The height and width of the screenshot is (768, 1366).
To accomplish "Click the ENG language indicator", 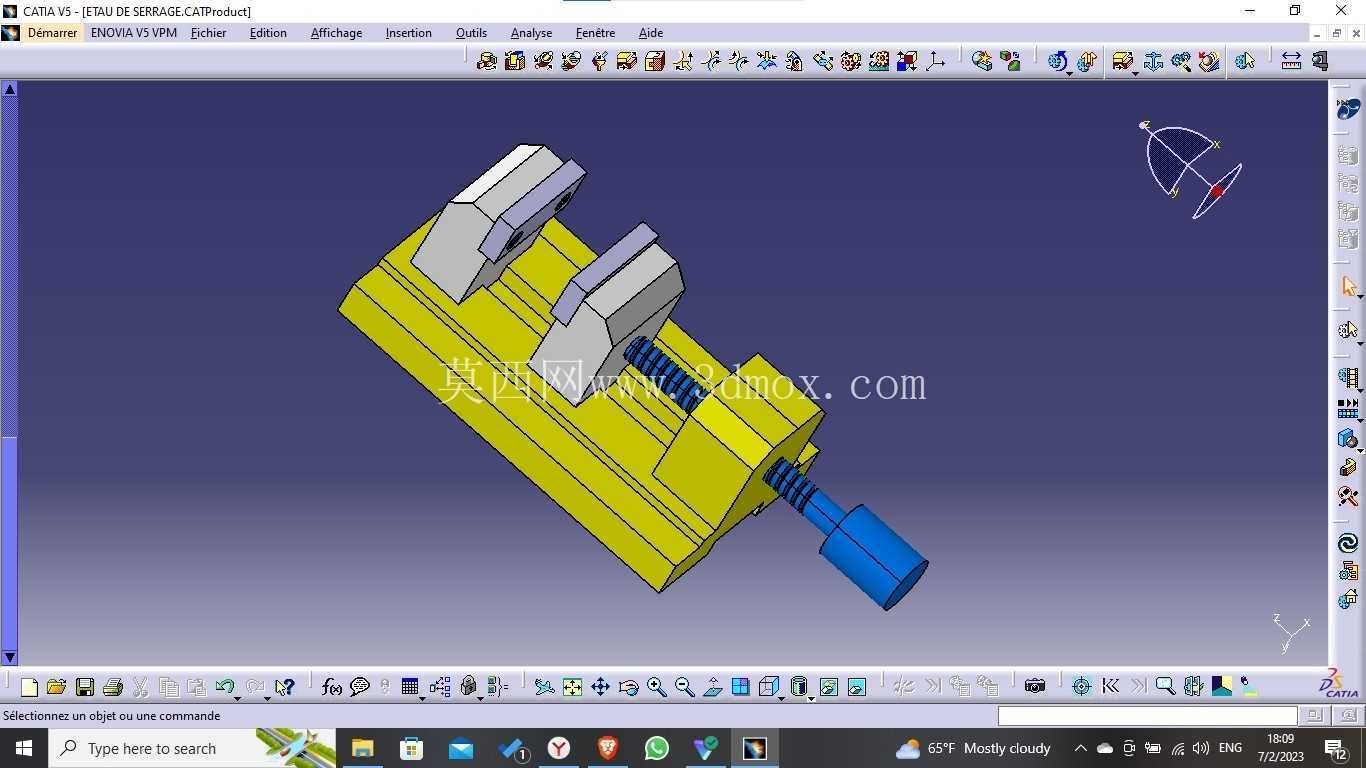I will (1231, 748).
